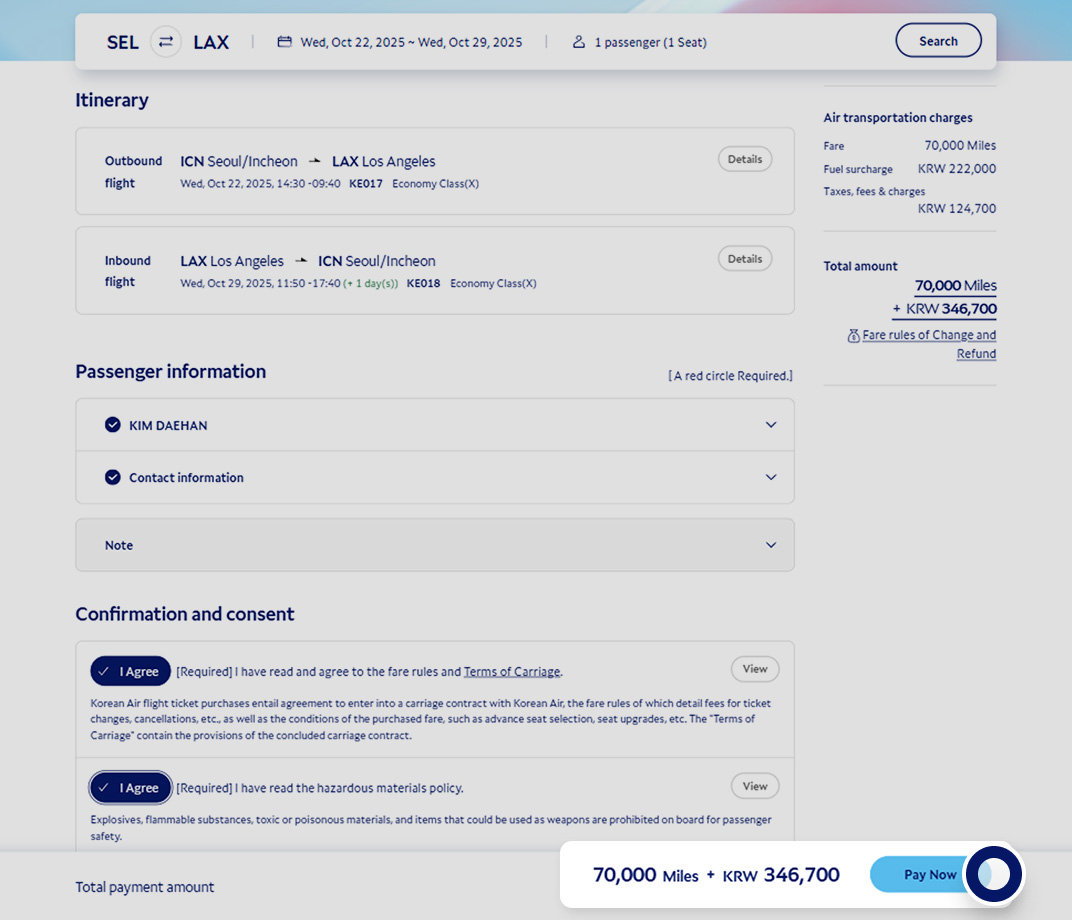Open the round chatbot icon at bottom right
Viewport: 1072px width, 920px height.
click(x=993, y=875)
